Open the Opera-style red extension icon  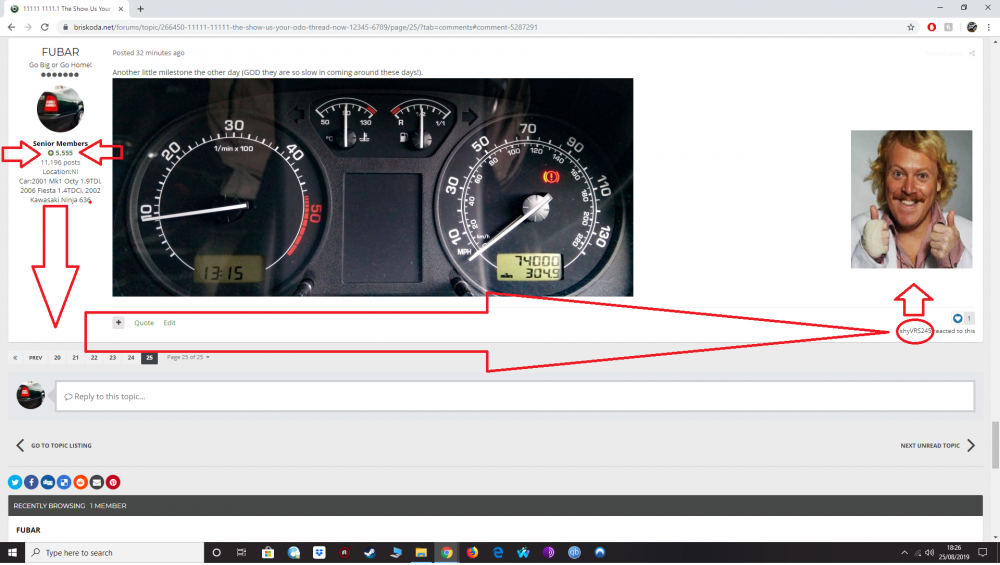pyautogui.click(x=932, y=27)
